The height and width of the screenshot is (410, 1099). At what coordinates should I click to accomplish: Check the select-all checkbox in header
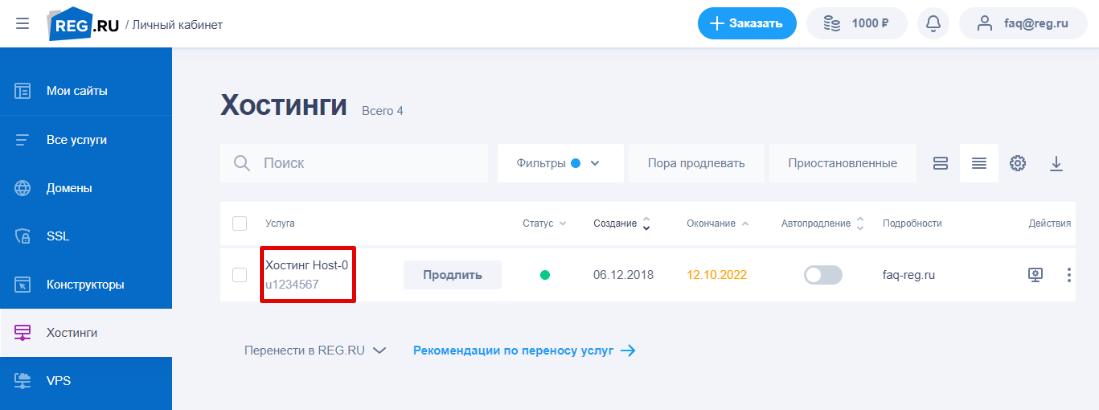(240, 224)
